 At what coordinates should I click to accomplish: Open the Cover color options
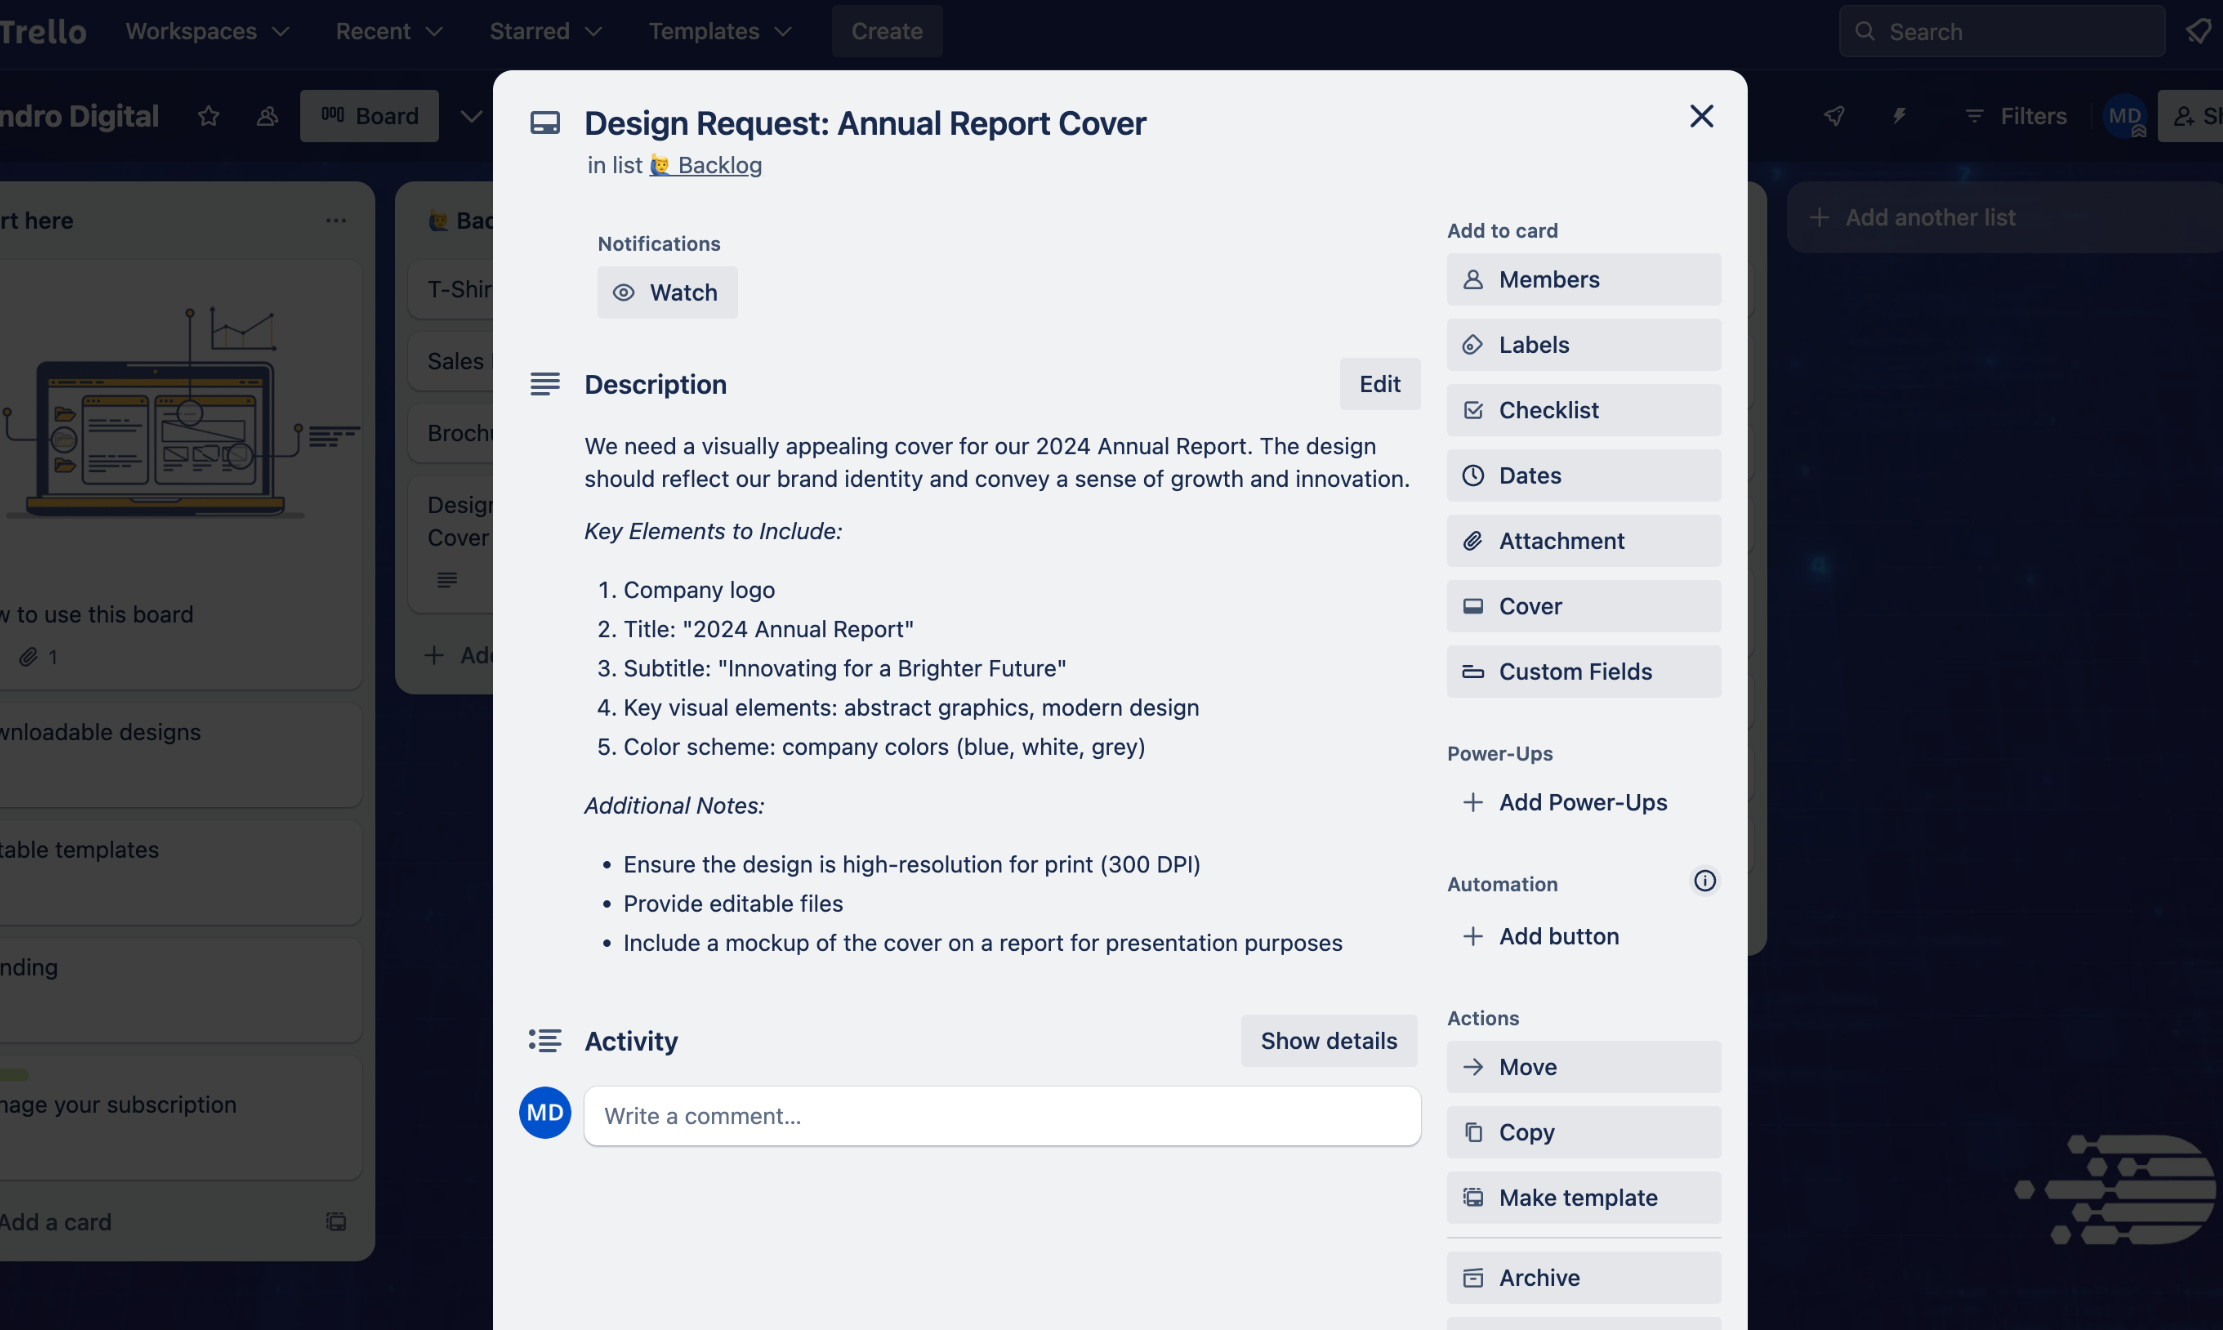click(x=1583, y=606)
